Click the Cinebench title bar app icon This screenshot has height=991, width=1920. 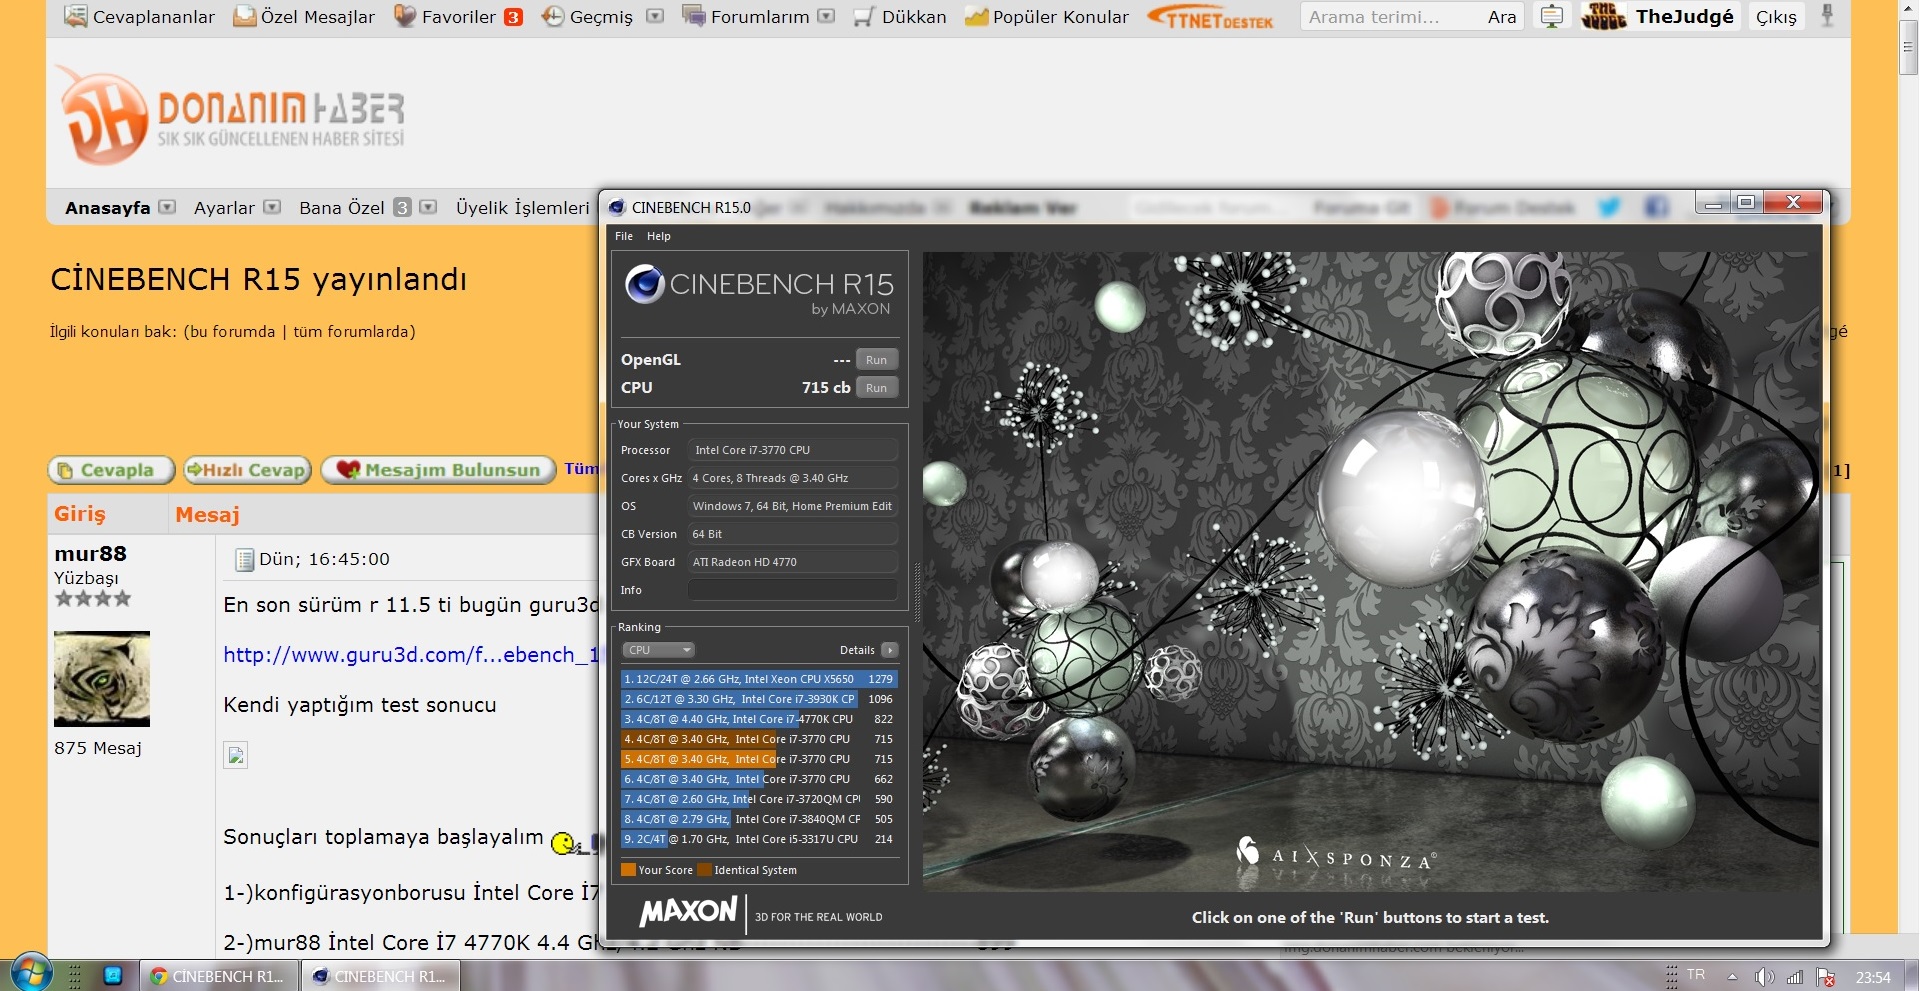617,207
